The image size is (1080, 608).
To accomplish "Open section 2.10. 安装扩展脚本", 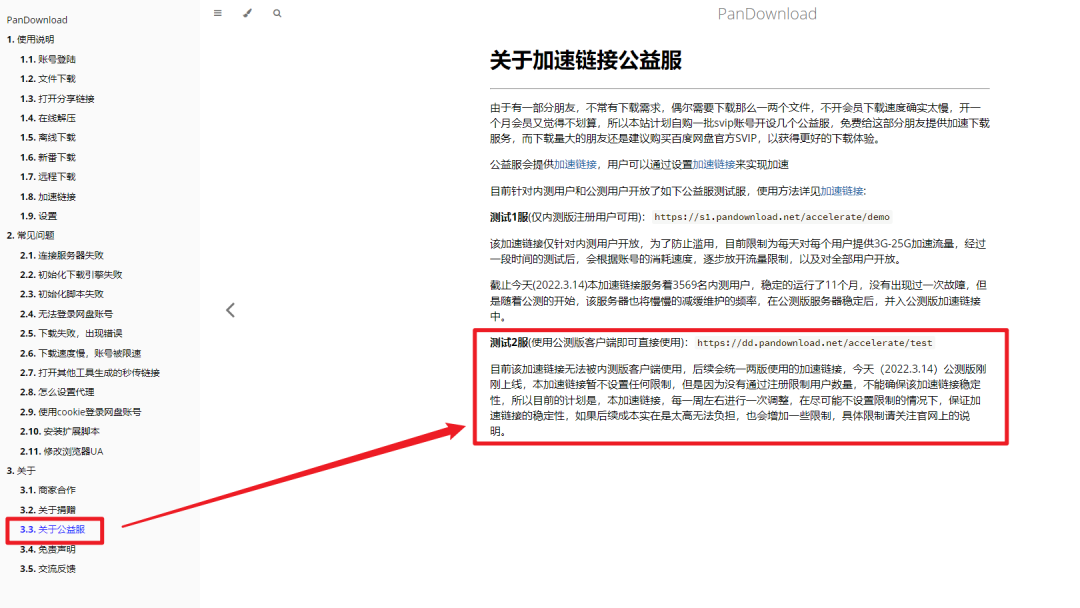I will click(x=60, y=431).
